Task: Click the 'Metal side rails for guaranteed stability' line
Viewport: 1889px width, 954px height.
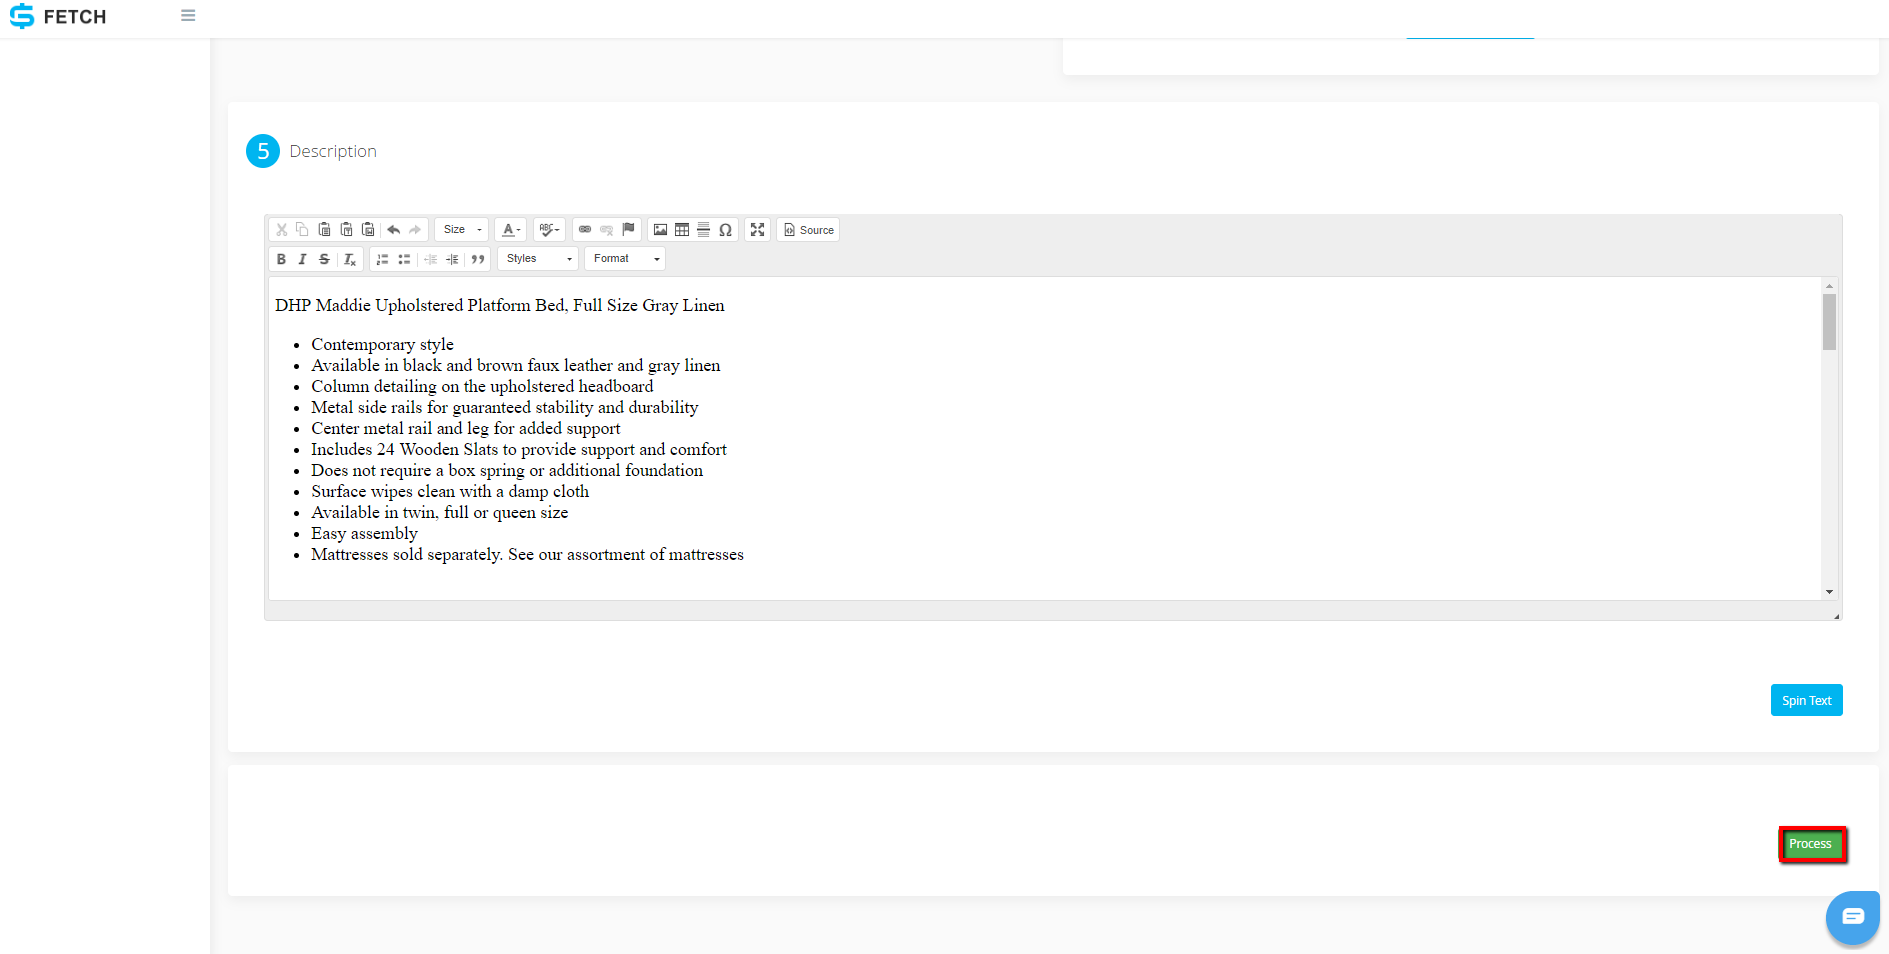Action: point(504,407)
